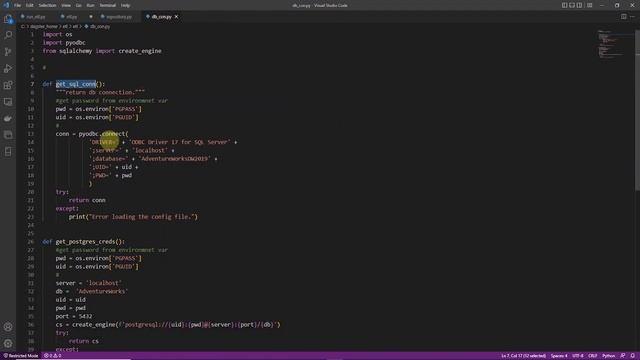Click the unsaved dot on etl.py tab

pos(91,17)
